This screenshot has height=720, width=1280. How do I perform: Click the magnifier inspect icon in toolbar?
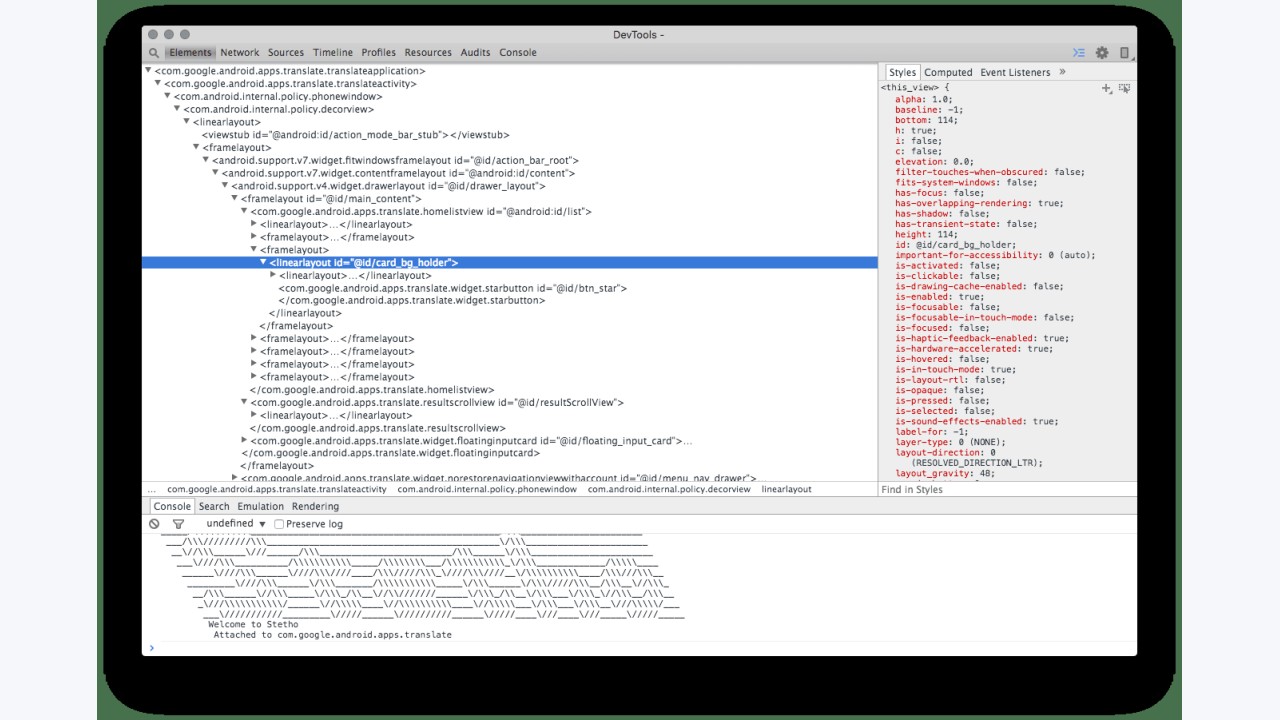(x=154, y=53)
